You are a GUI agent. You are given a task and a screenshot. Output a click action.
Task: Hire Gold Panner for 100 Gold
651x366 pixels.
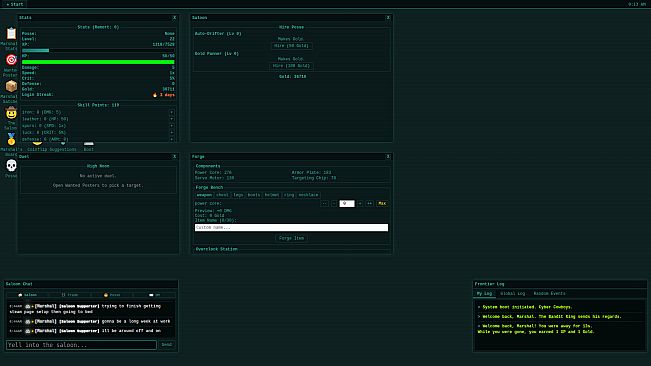(291, 66)
